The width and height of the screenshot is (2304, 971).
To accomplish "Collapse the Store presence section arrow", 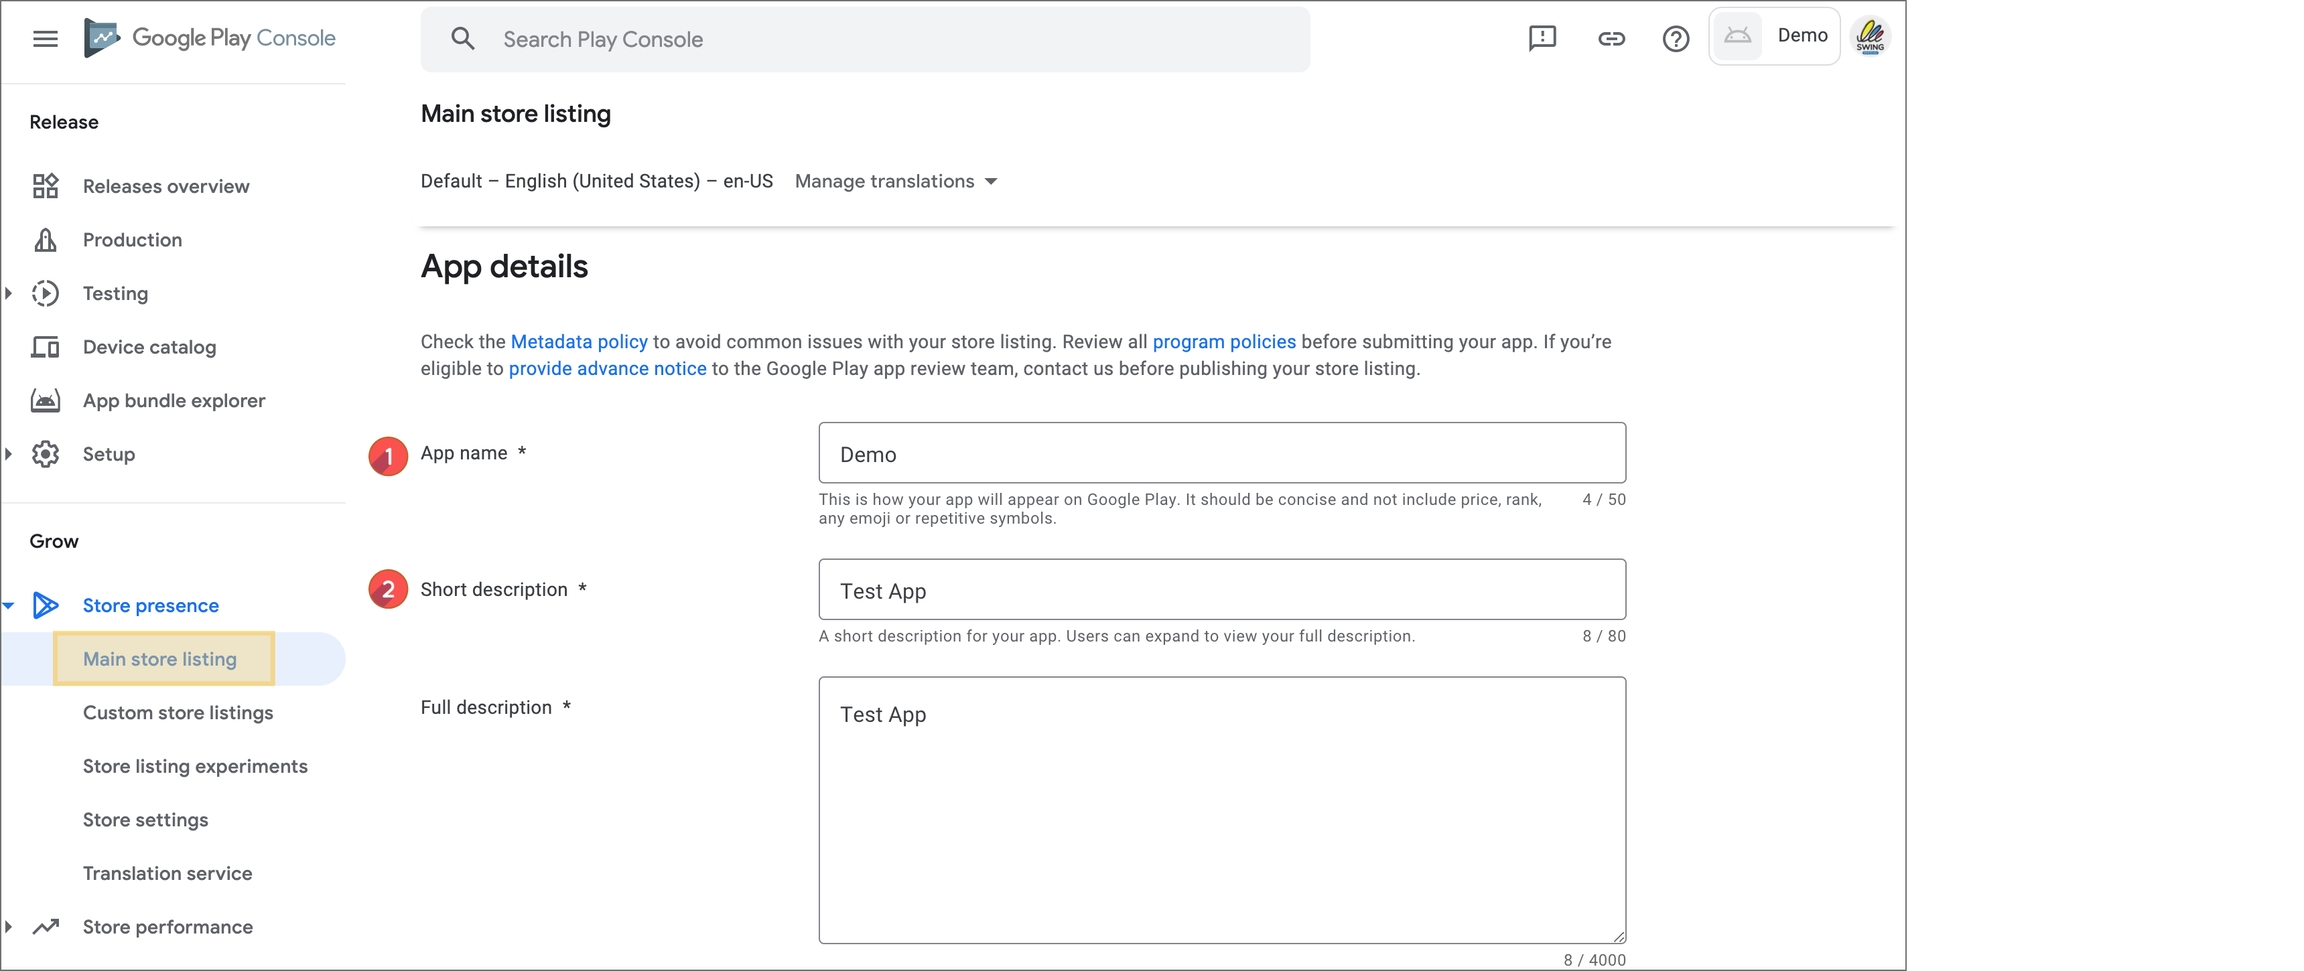I will tap(9, 606).
